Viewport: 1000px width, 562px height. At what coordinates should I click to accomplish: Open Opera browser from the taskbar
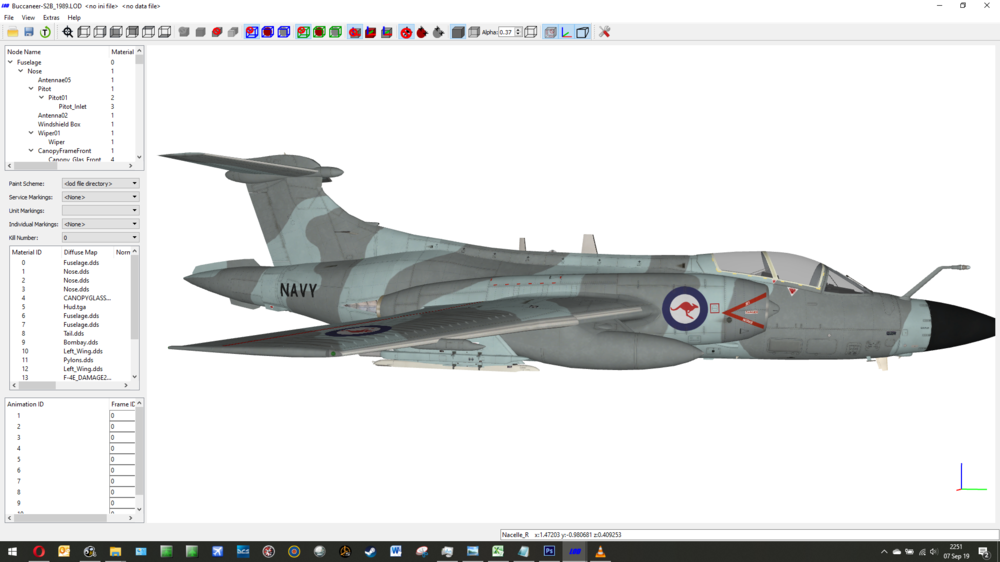pos(38,552)
